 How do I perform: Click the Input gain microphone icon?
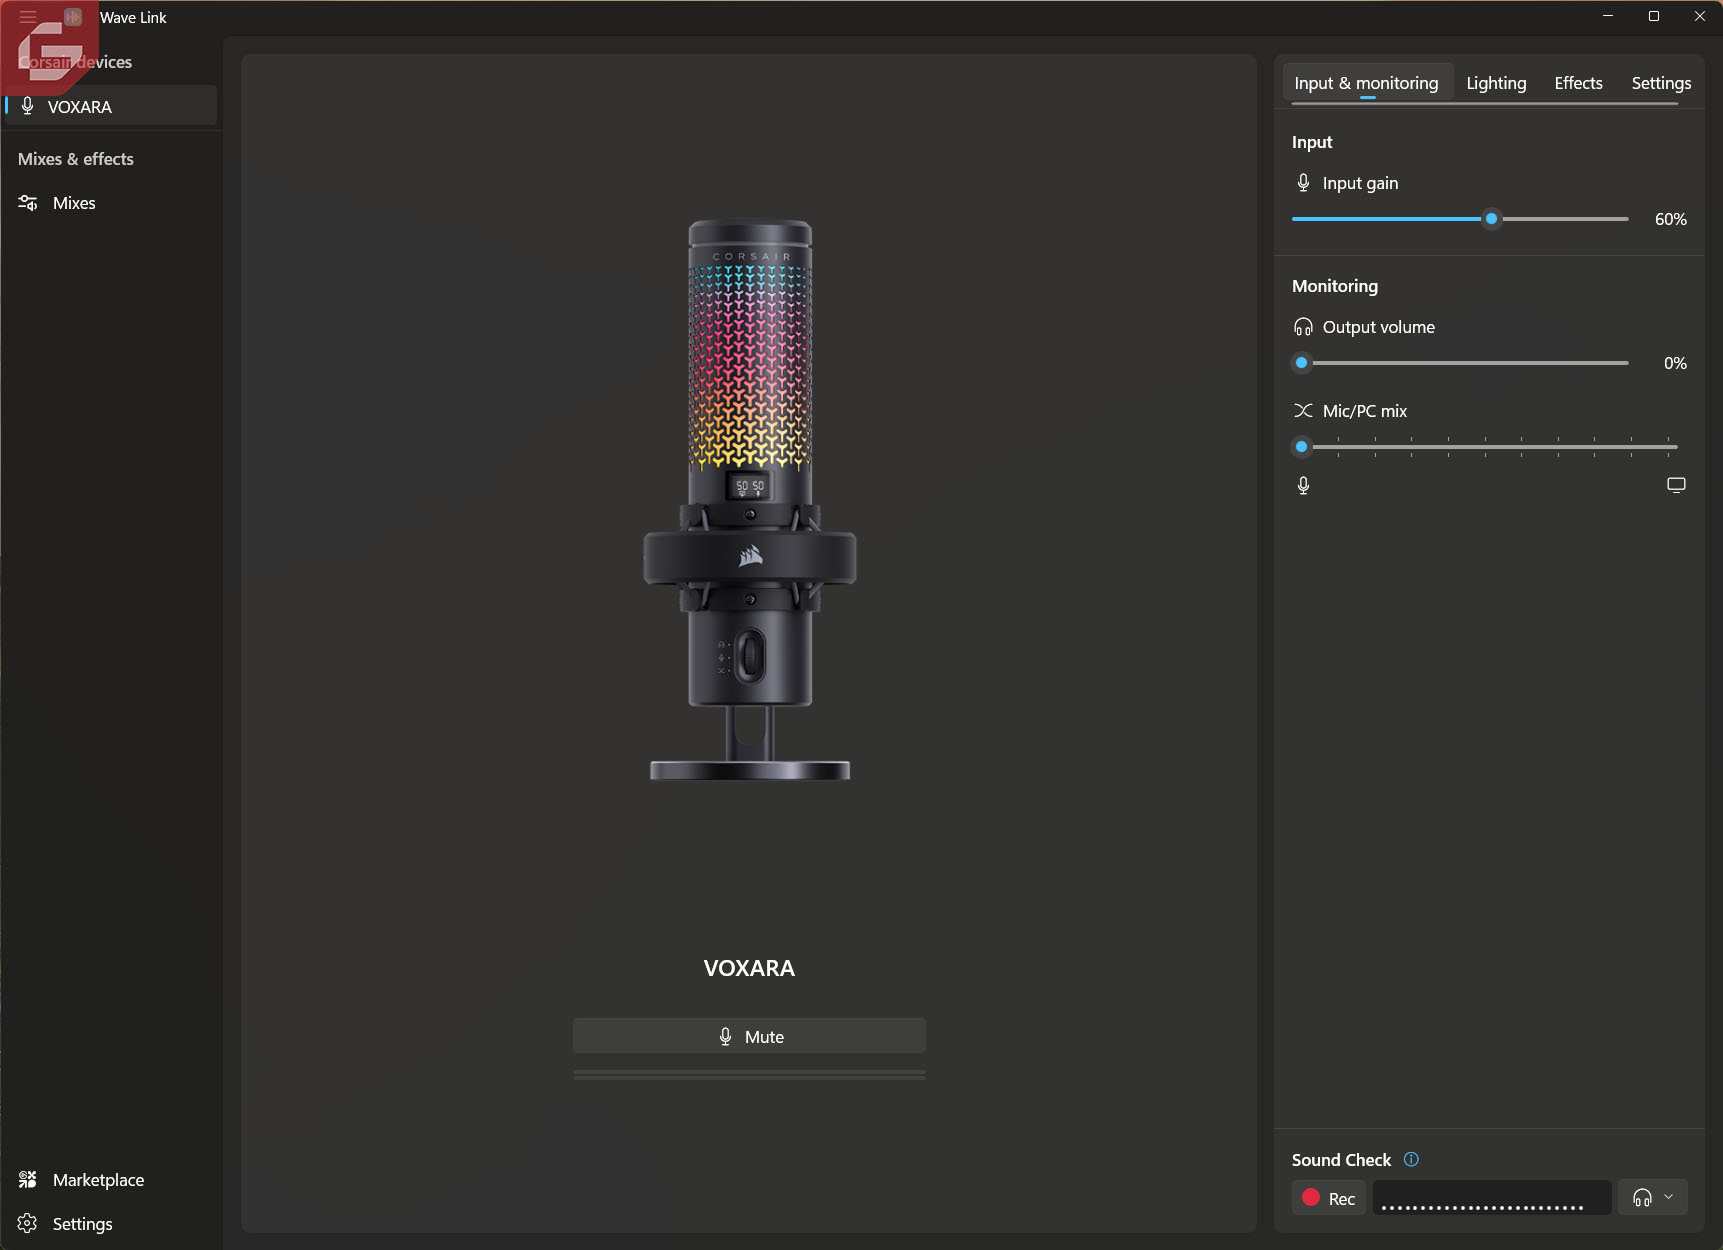tap(1303, 183)
